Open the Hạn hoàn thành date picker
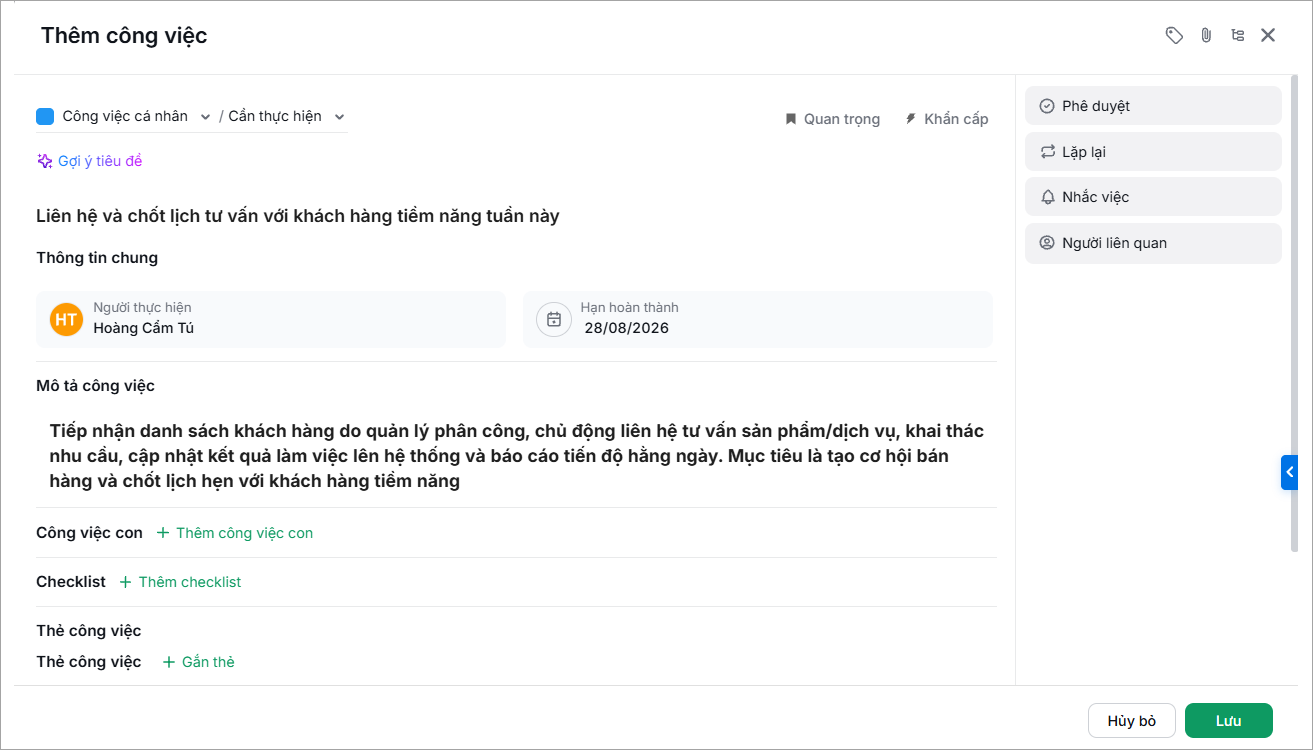This screenshot has height=750, width=1313. point(758,319)
